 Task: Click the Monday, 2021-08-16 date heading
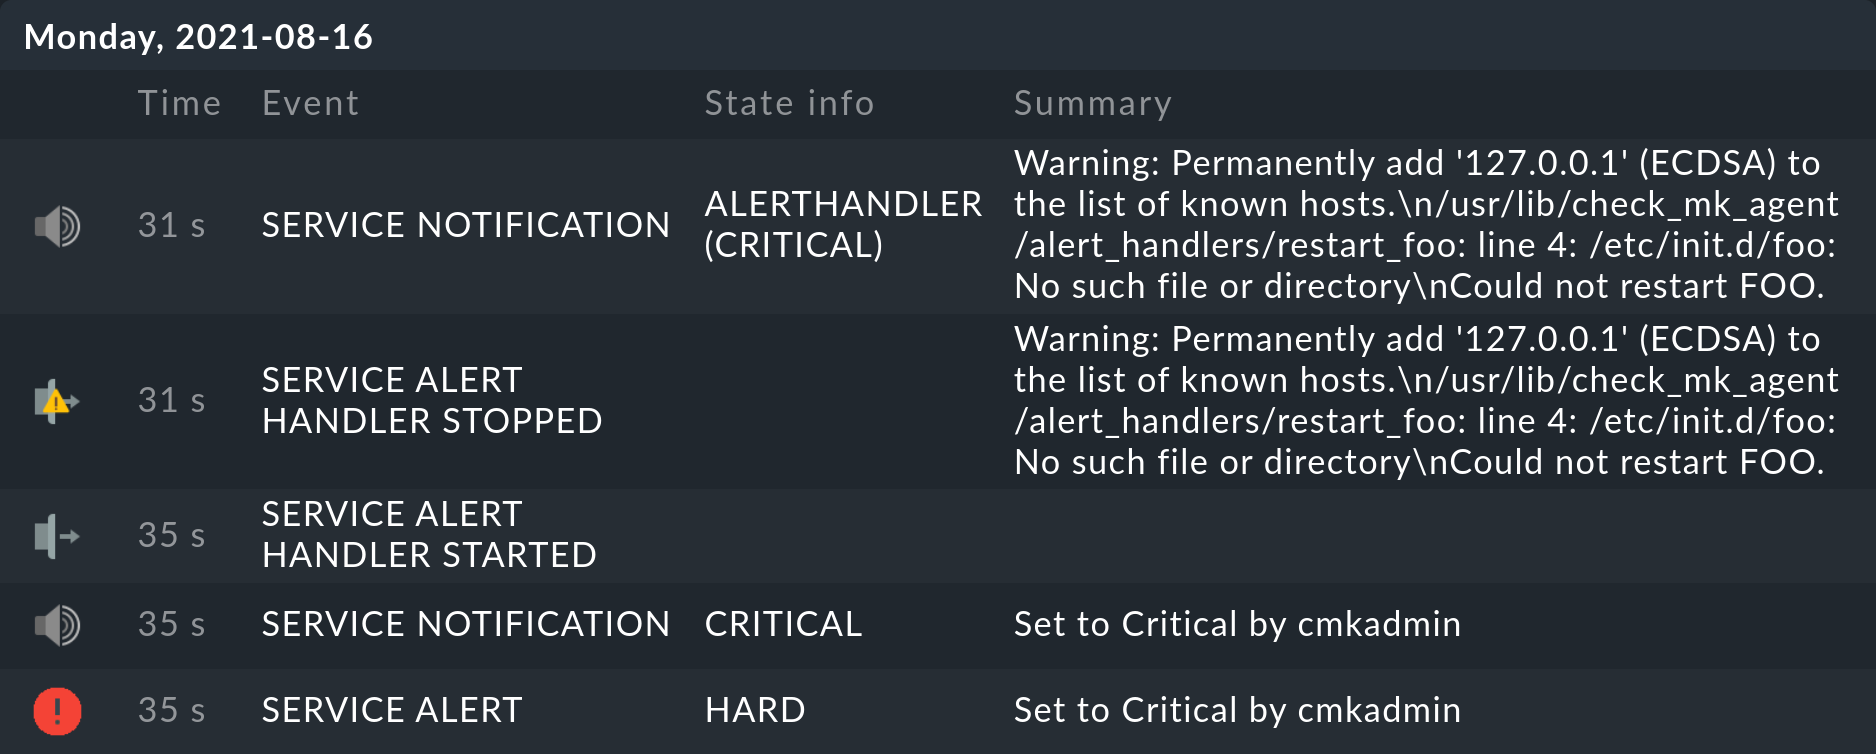pyautogui.click(x=198, y=37)
